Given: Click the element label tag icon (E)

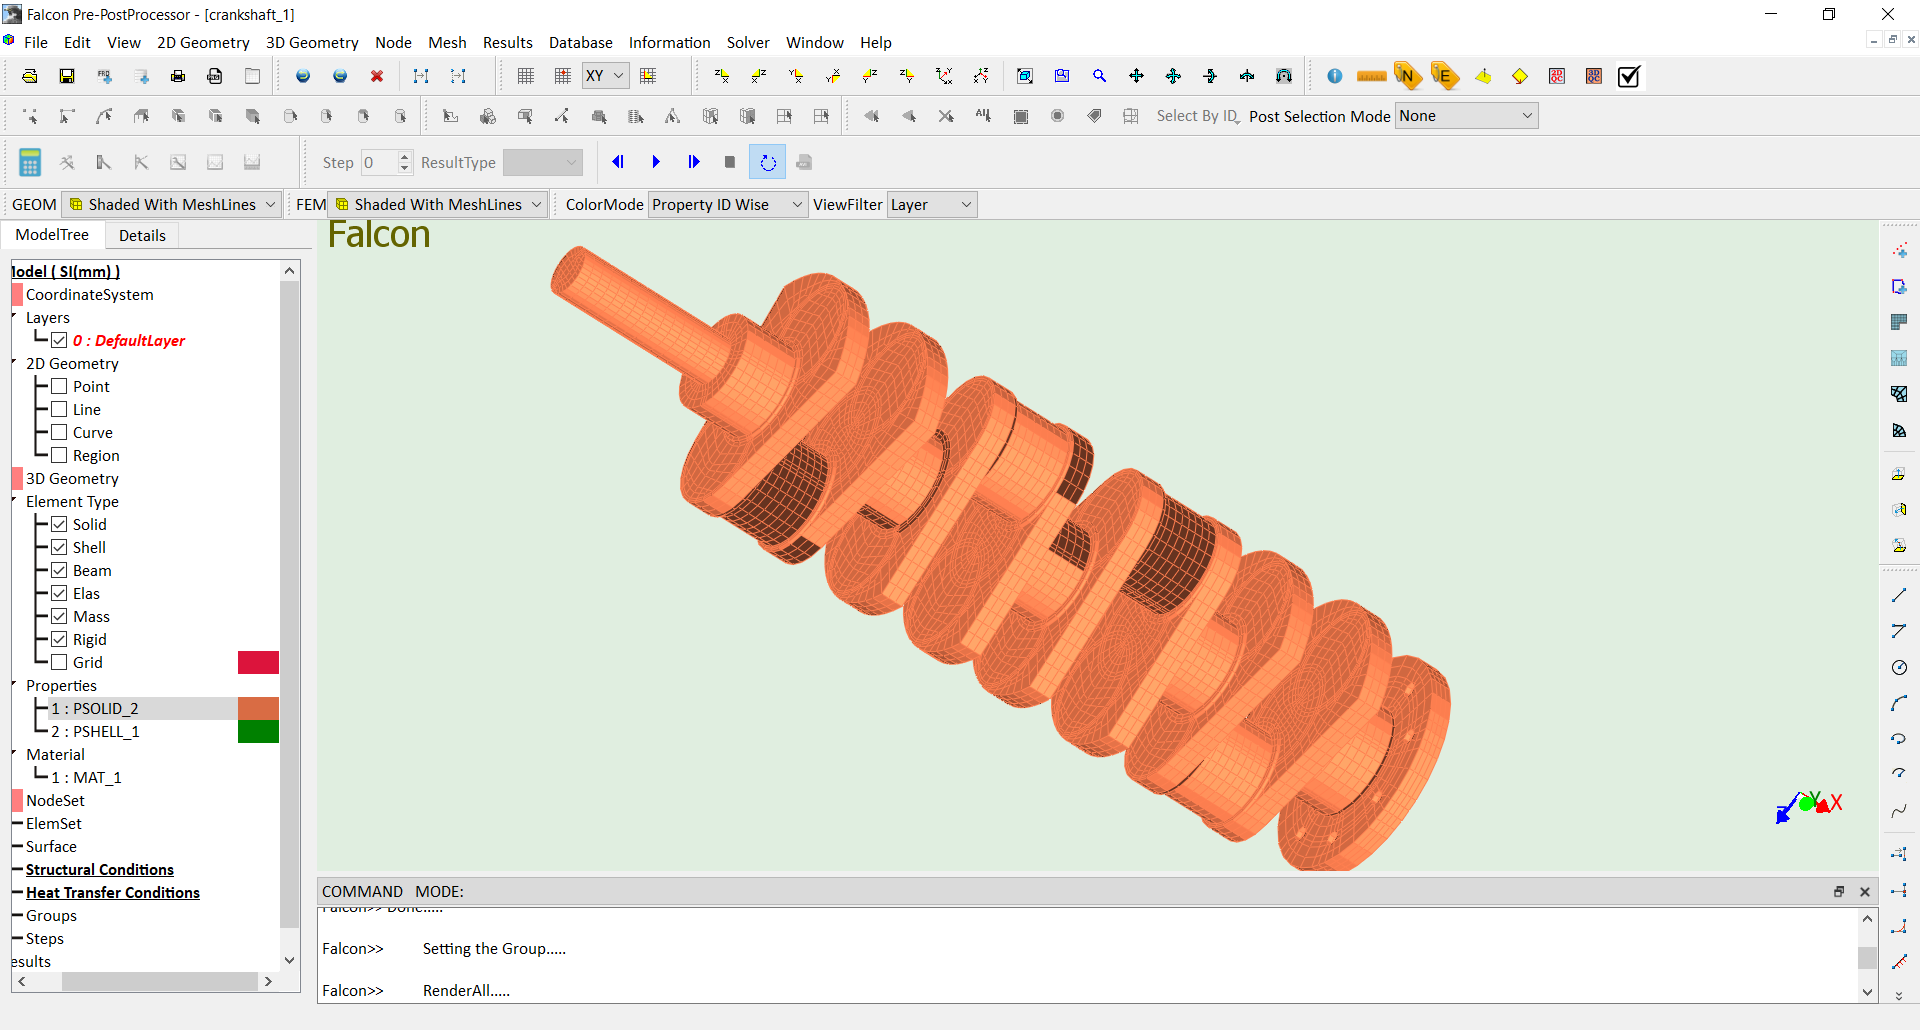Looking at the screenshot, I should click(x=1445, y=76).
